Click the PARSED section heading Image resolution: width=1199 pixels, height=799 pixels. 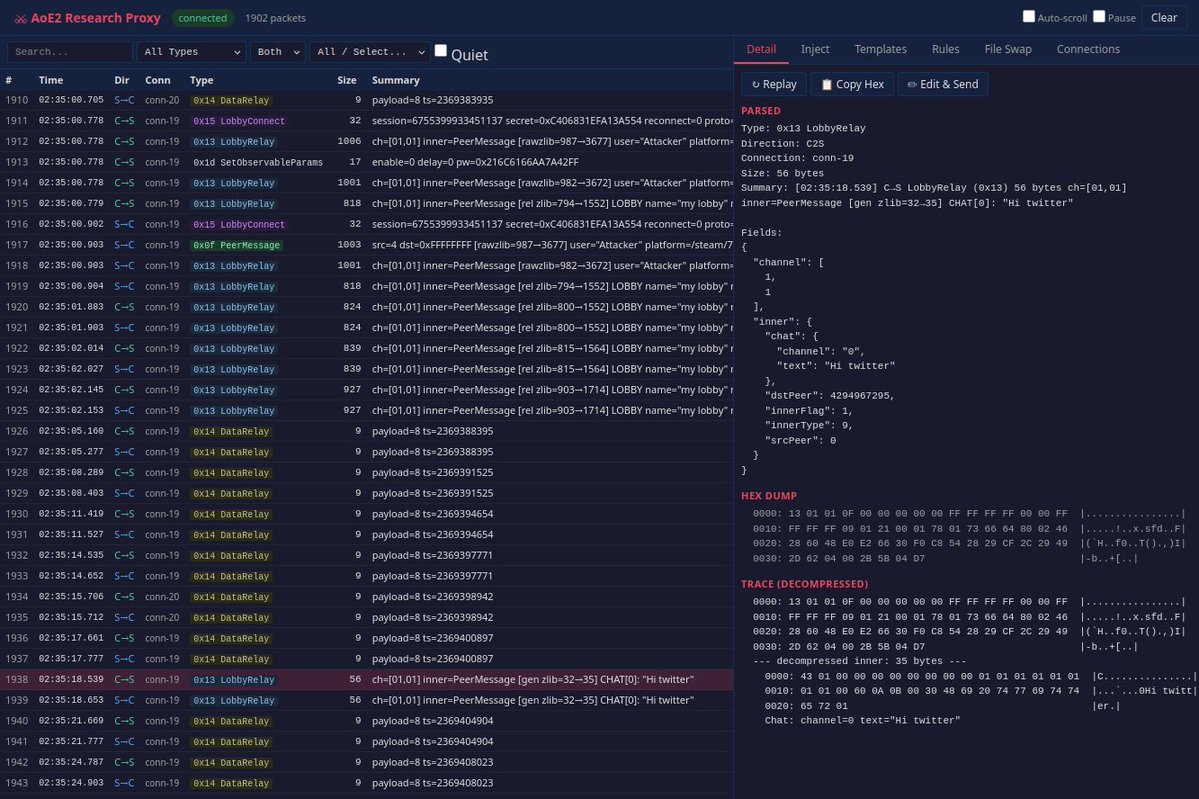[x=761, y=111]
